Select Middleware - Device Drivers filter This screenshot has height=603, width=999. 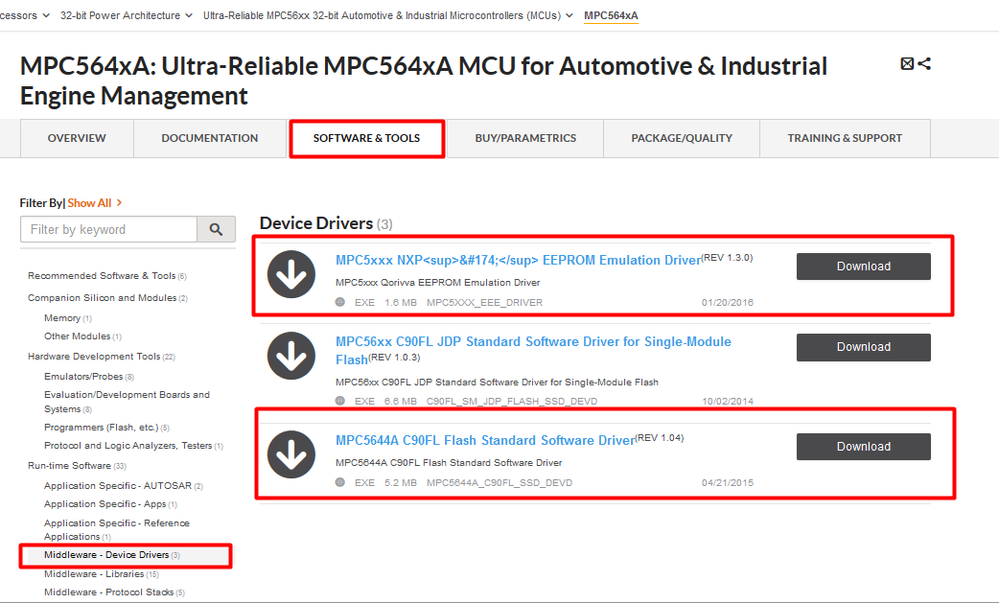[106, 555]
